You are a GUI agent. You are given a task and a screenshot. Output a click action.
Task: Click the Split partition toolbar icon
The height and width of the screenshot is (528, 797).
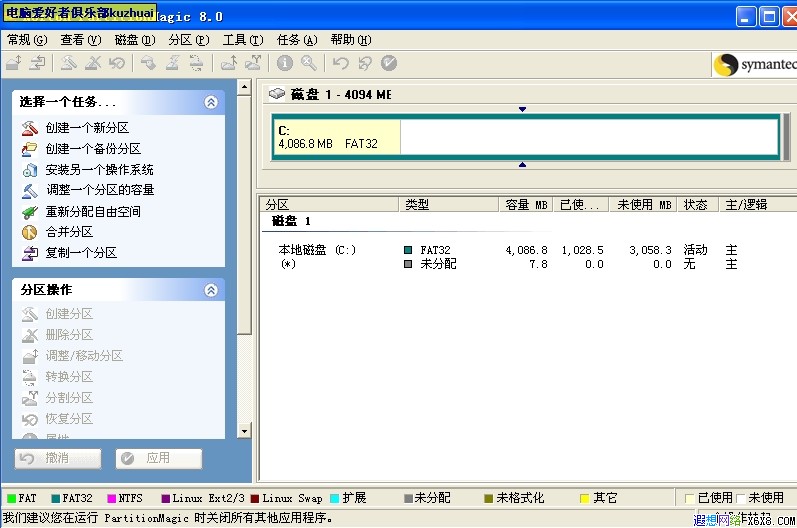(253, 63)
